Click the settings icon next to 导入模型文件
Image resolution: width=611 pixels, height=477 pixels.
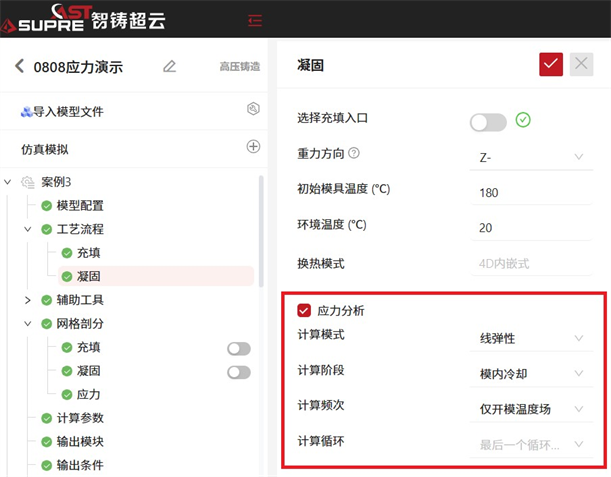tap(253, 109)
